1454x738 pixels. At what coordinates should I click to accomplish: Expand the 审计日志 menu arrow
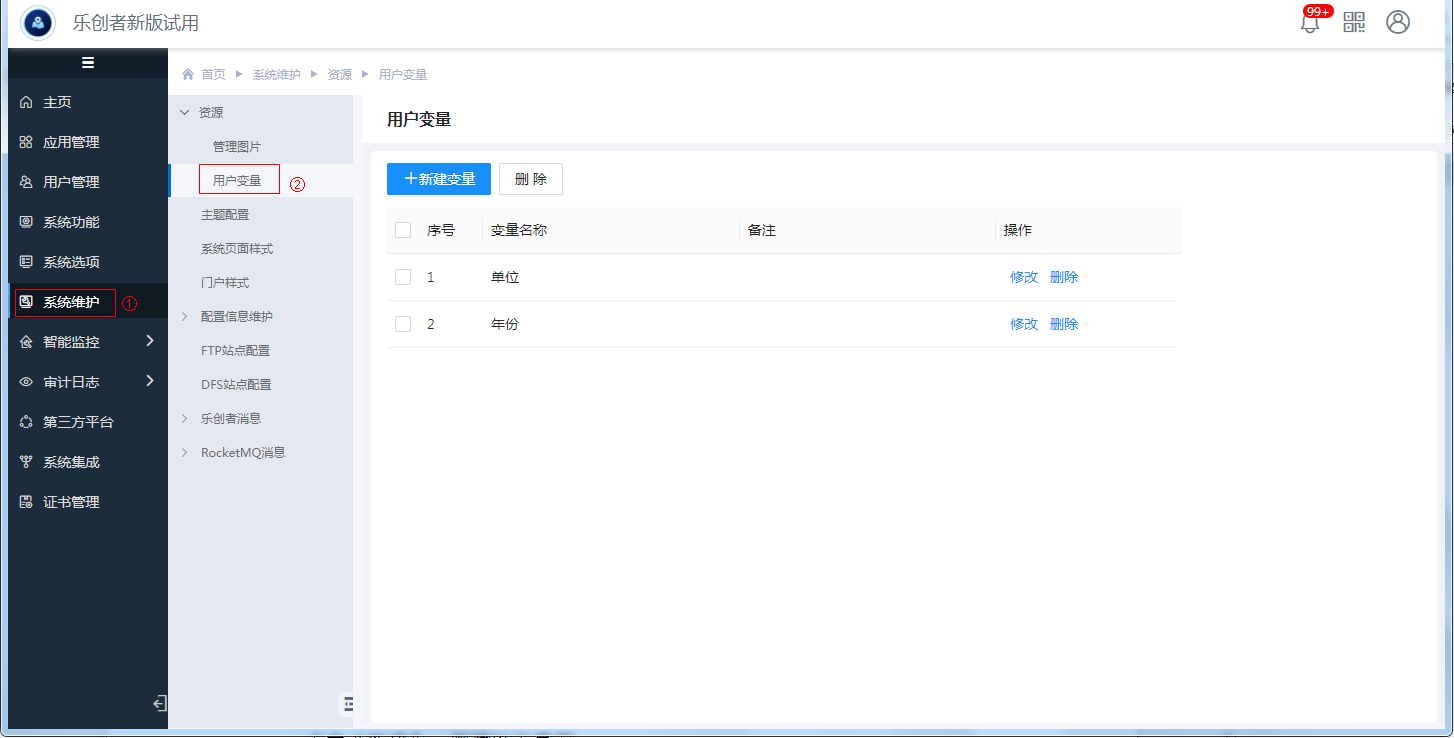150,381
